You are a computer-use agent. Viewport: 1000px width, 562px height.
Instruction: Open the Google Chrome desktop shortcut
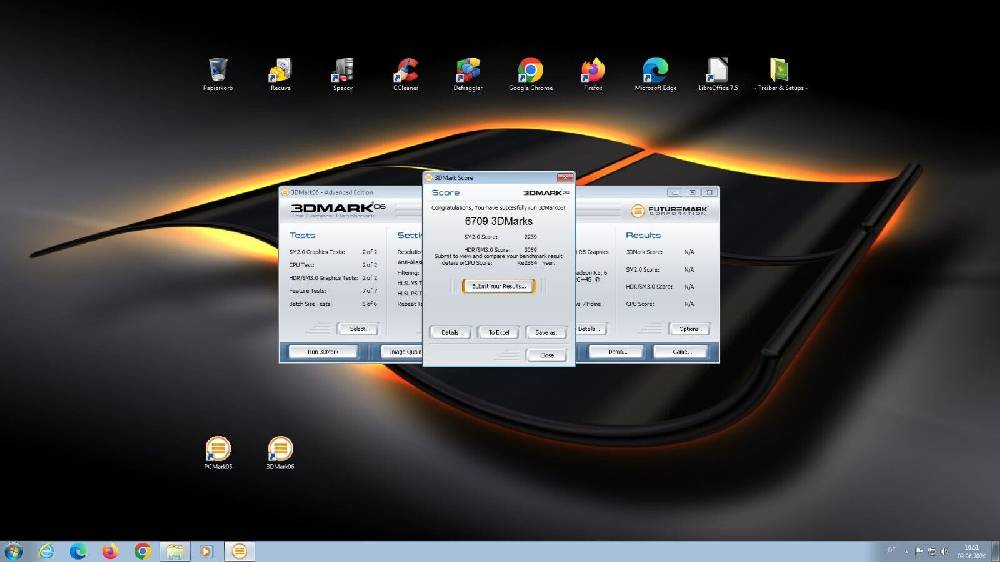pyautogui.click(x=531, y=74)
